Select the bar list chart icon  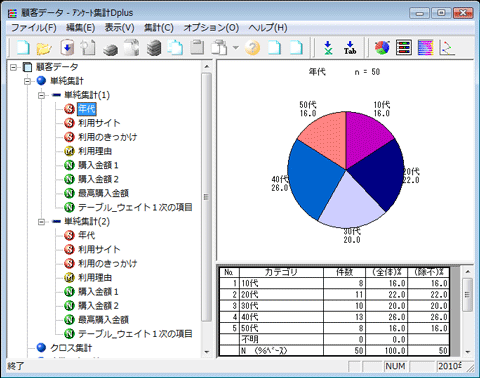click(404, 48)
